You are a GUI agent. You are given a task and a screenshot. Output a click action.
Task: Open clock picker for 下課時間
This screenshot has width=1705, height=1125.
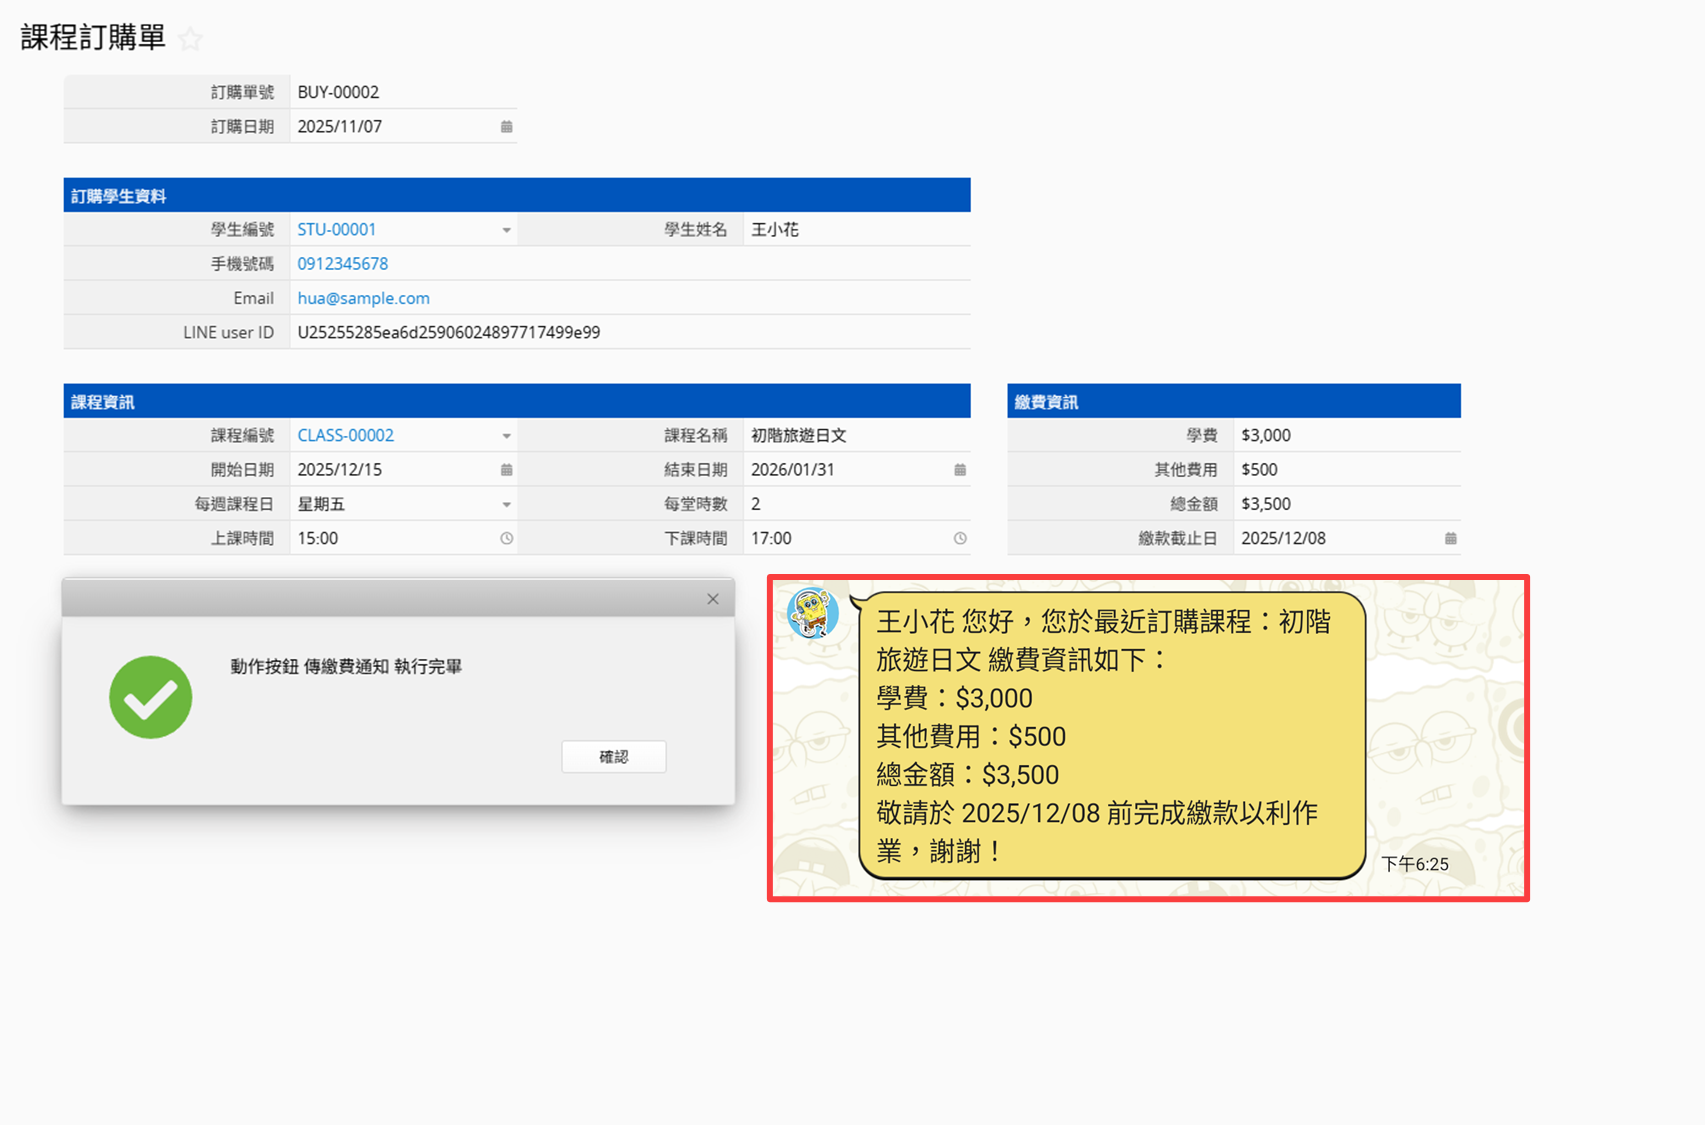point(959,539)
